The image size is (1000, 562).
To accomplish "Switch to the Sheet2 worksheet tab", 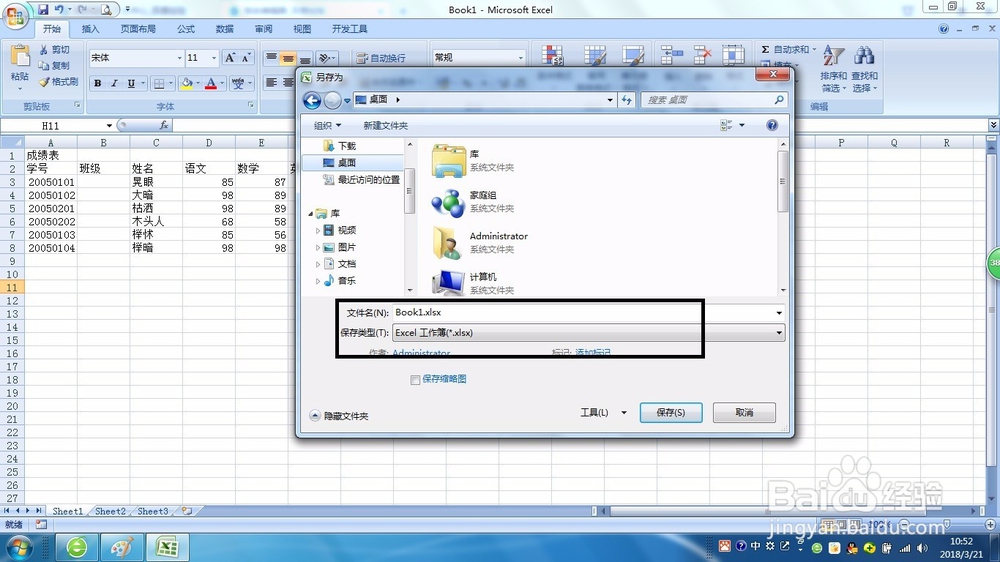I will [110, 511].
